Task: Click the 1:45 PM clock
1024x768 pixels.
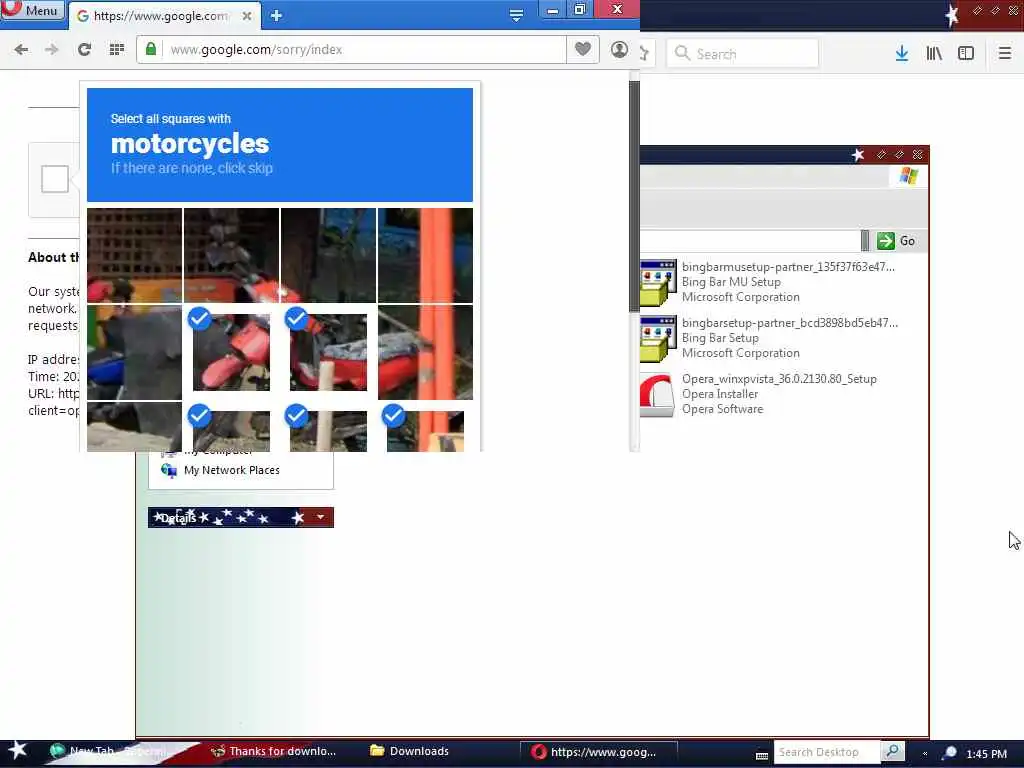Action: (987, 754)
